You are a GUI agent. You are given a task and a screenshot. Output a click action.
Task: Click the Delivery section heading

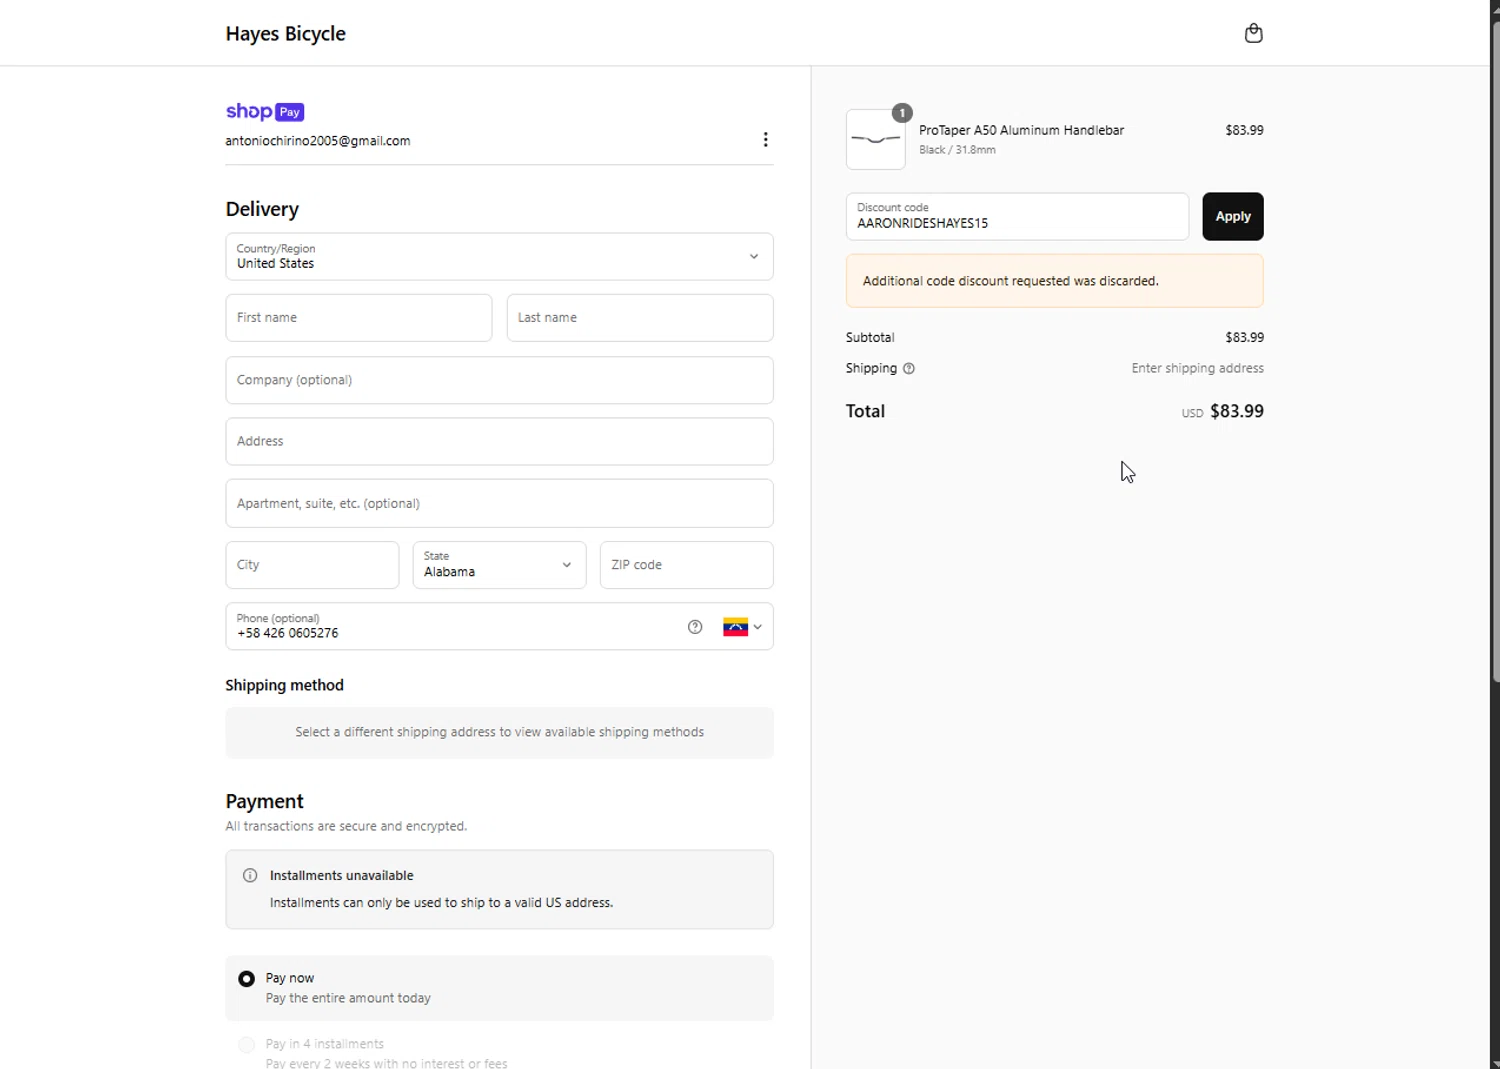(262, 209)
